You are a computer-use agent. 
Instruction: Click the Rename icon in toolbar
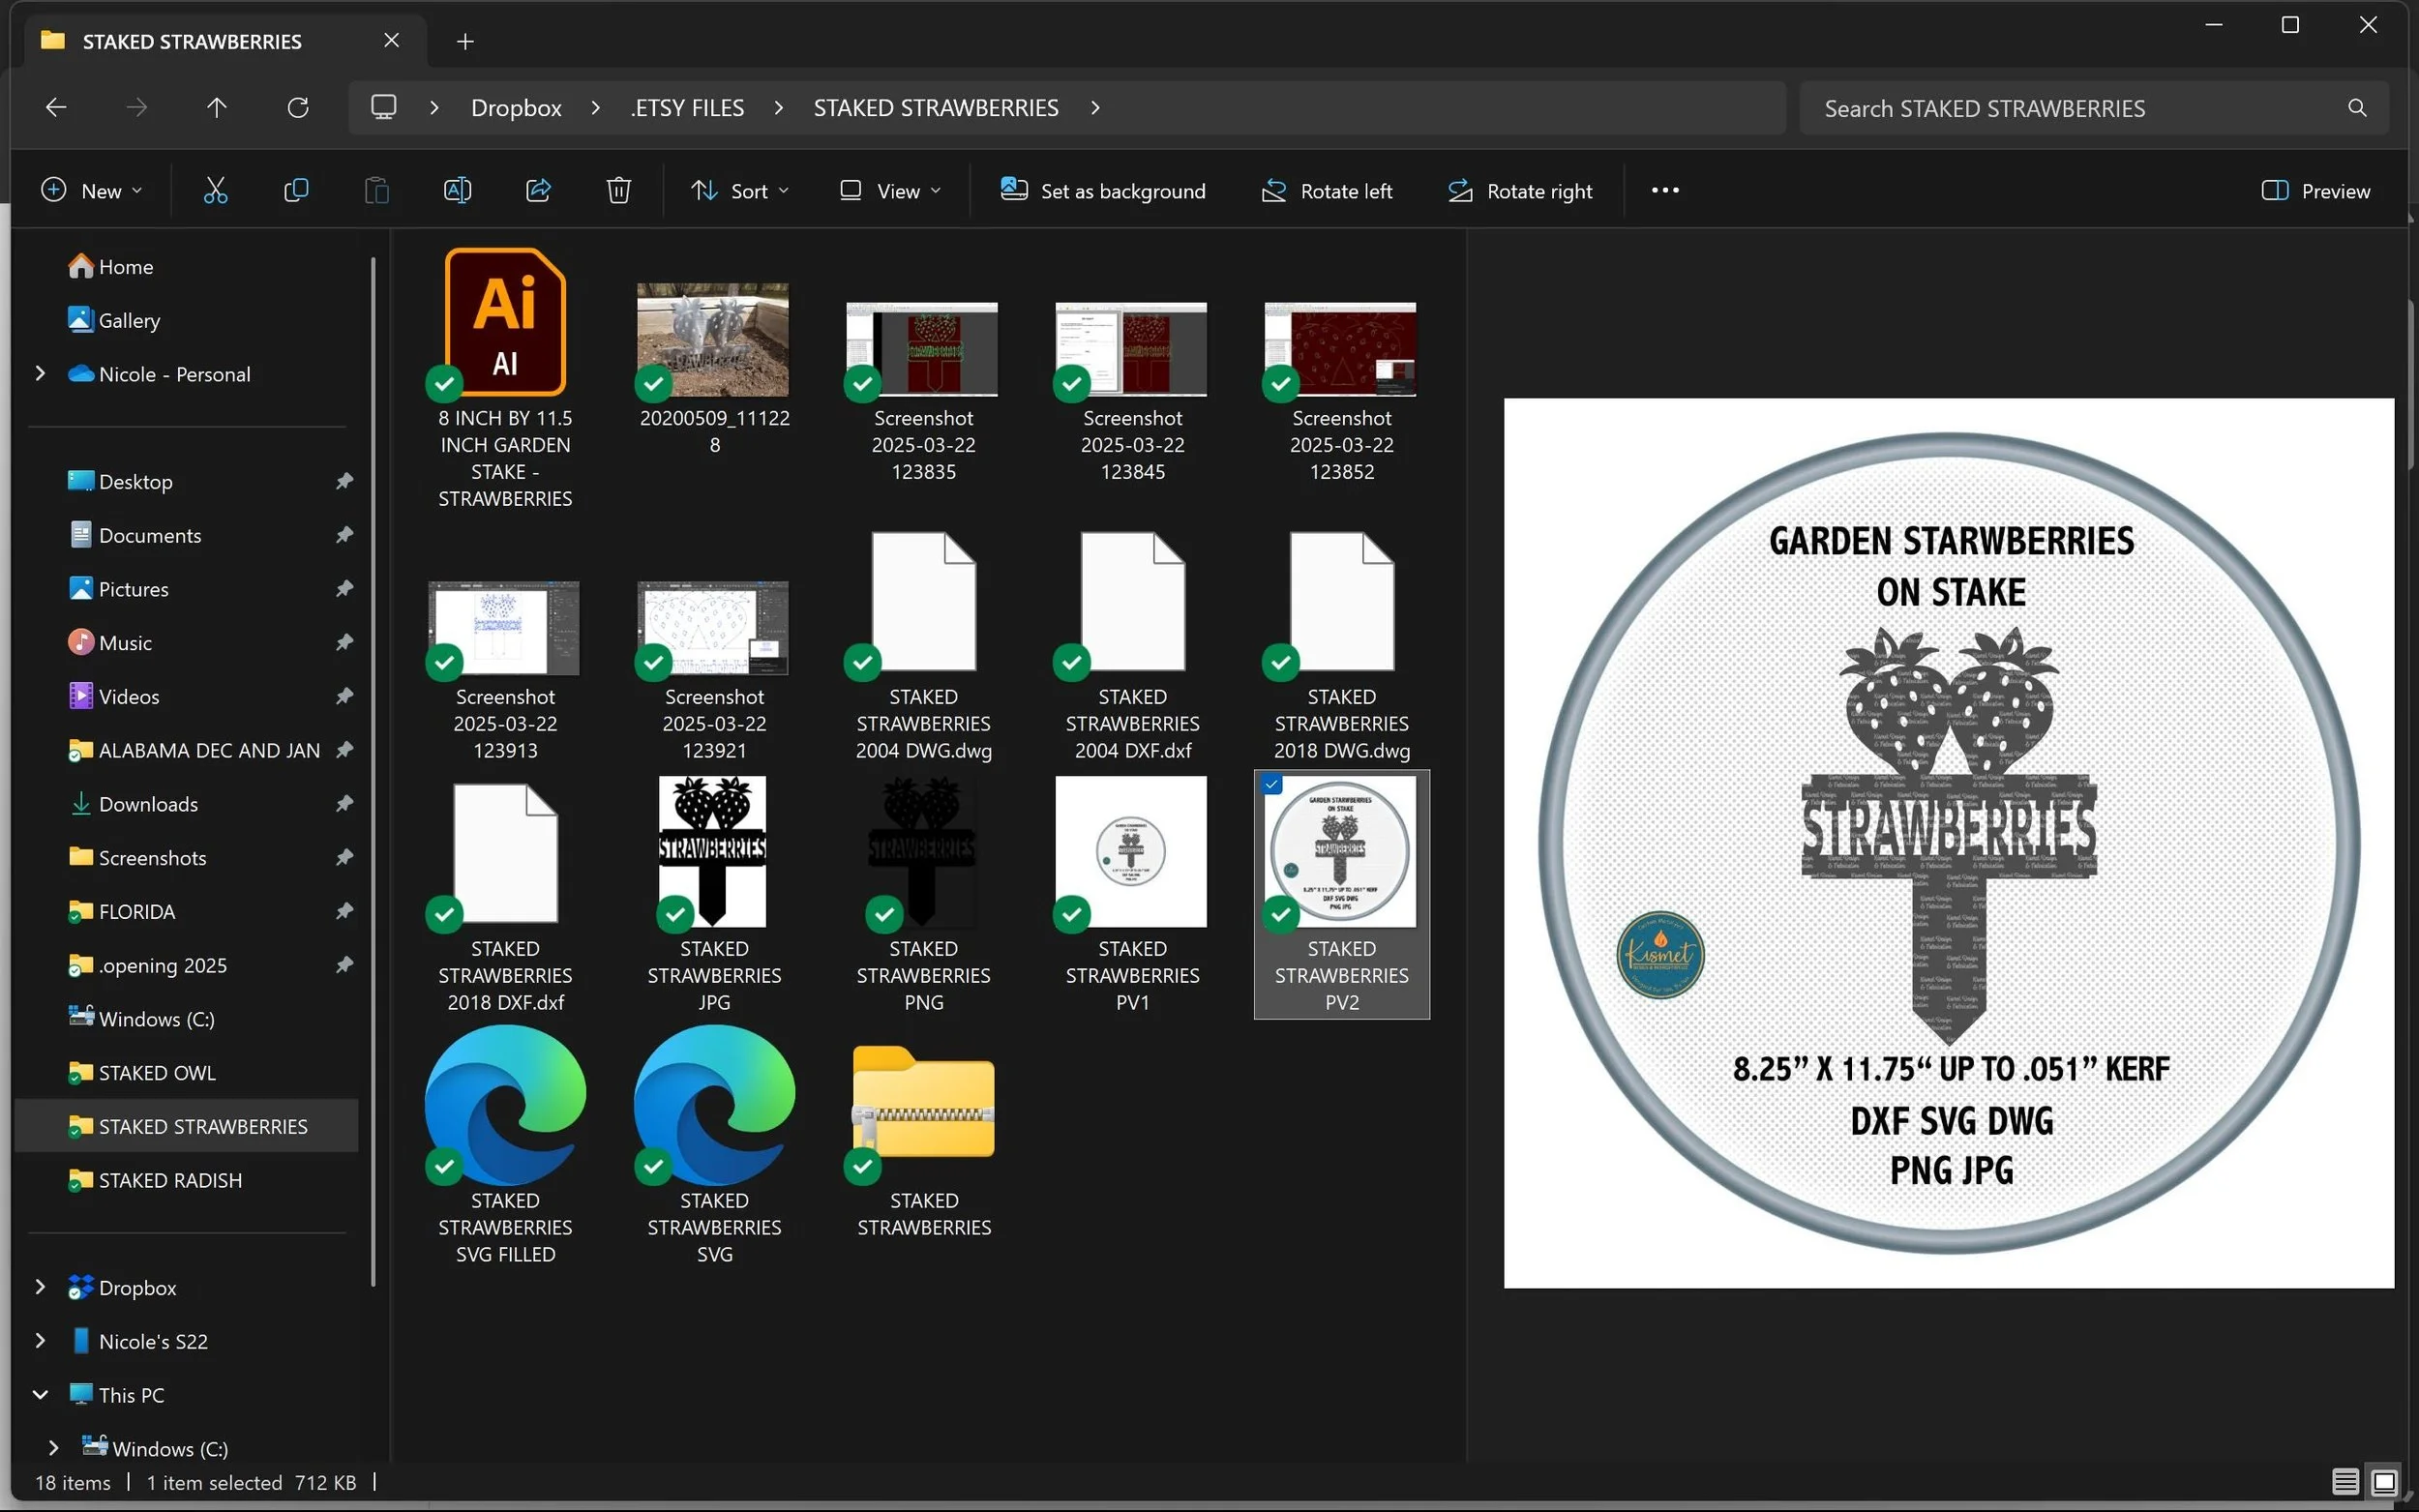(457, 190)
